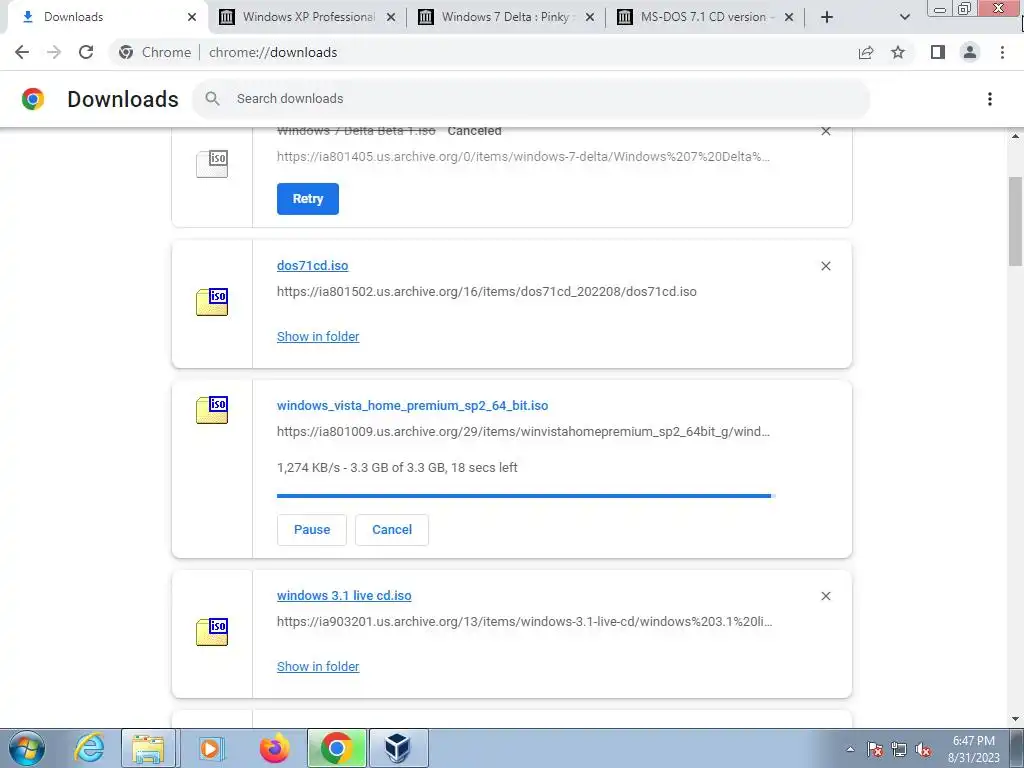Image resolution: width=1024 pixels, height=768 pixels.
Task: Click the Search downloads field
Action: point(532,99)
